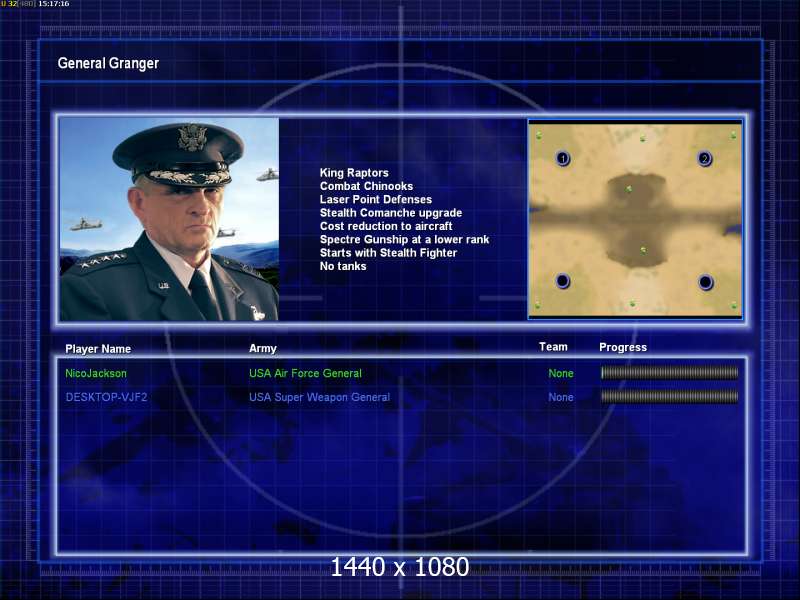Select the DESKTOP-VJF2 player name
The image size is (800, 600).
click(x=106, y=397)
